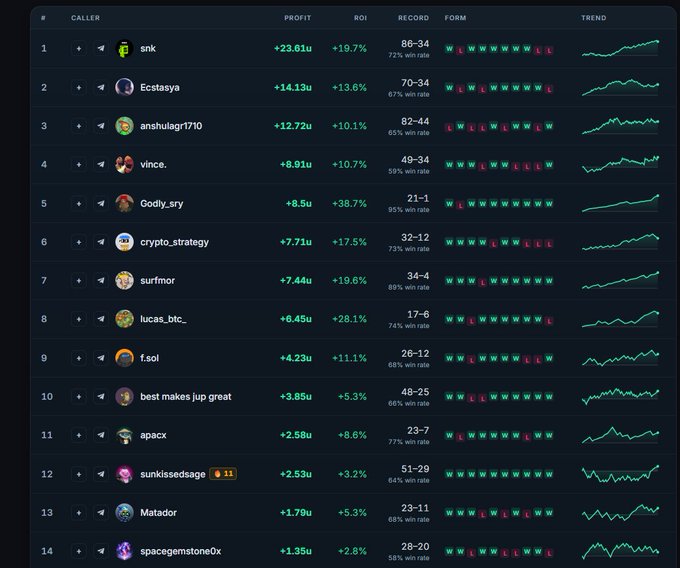
Task: Open the Telegram icon in lucas_btc_'s row
Action: coord(101,319)
